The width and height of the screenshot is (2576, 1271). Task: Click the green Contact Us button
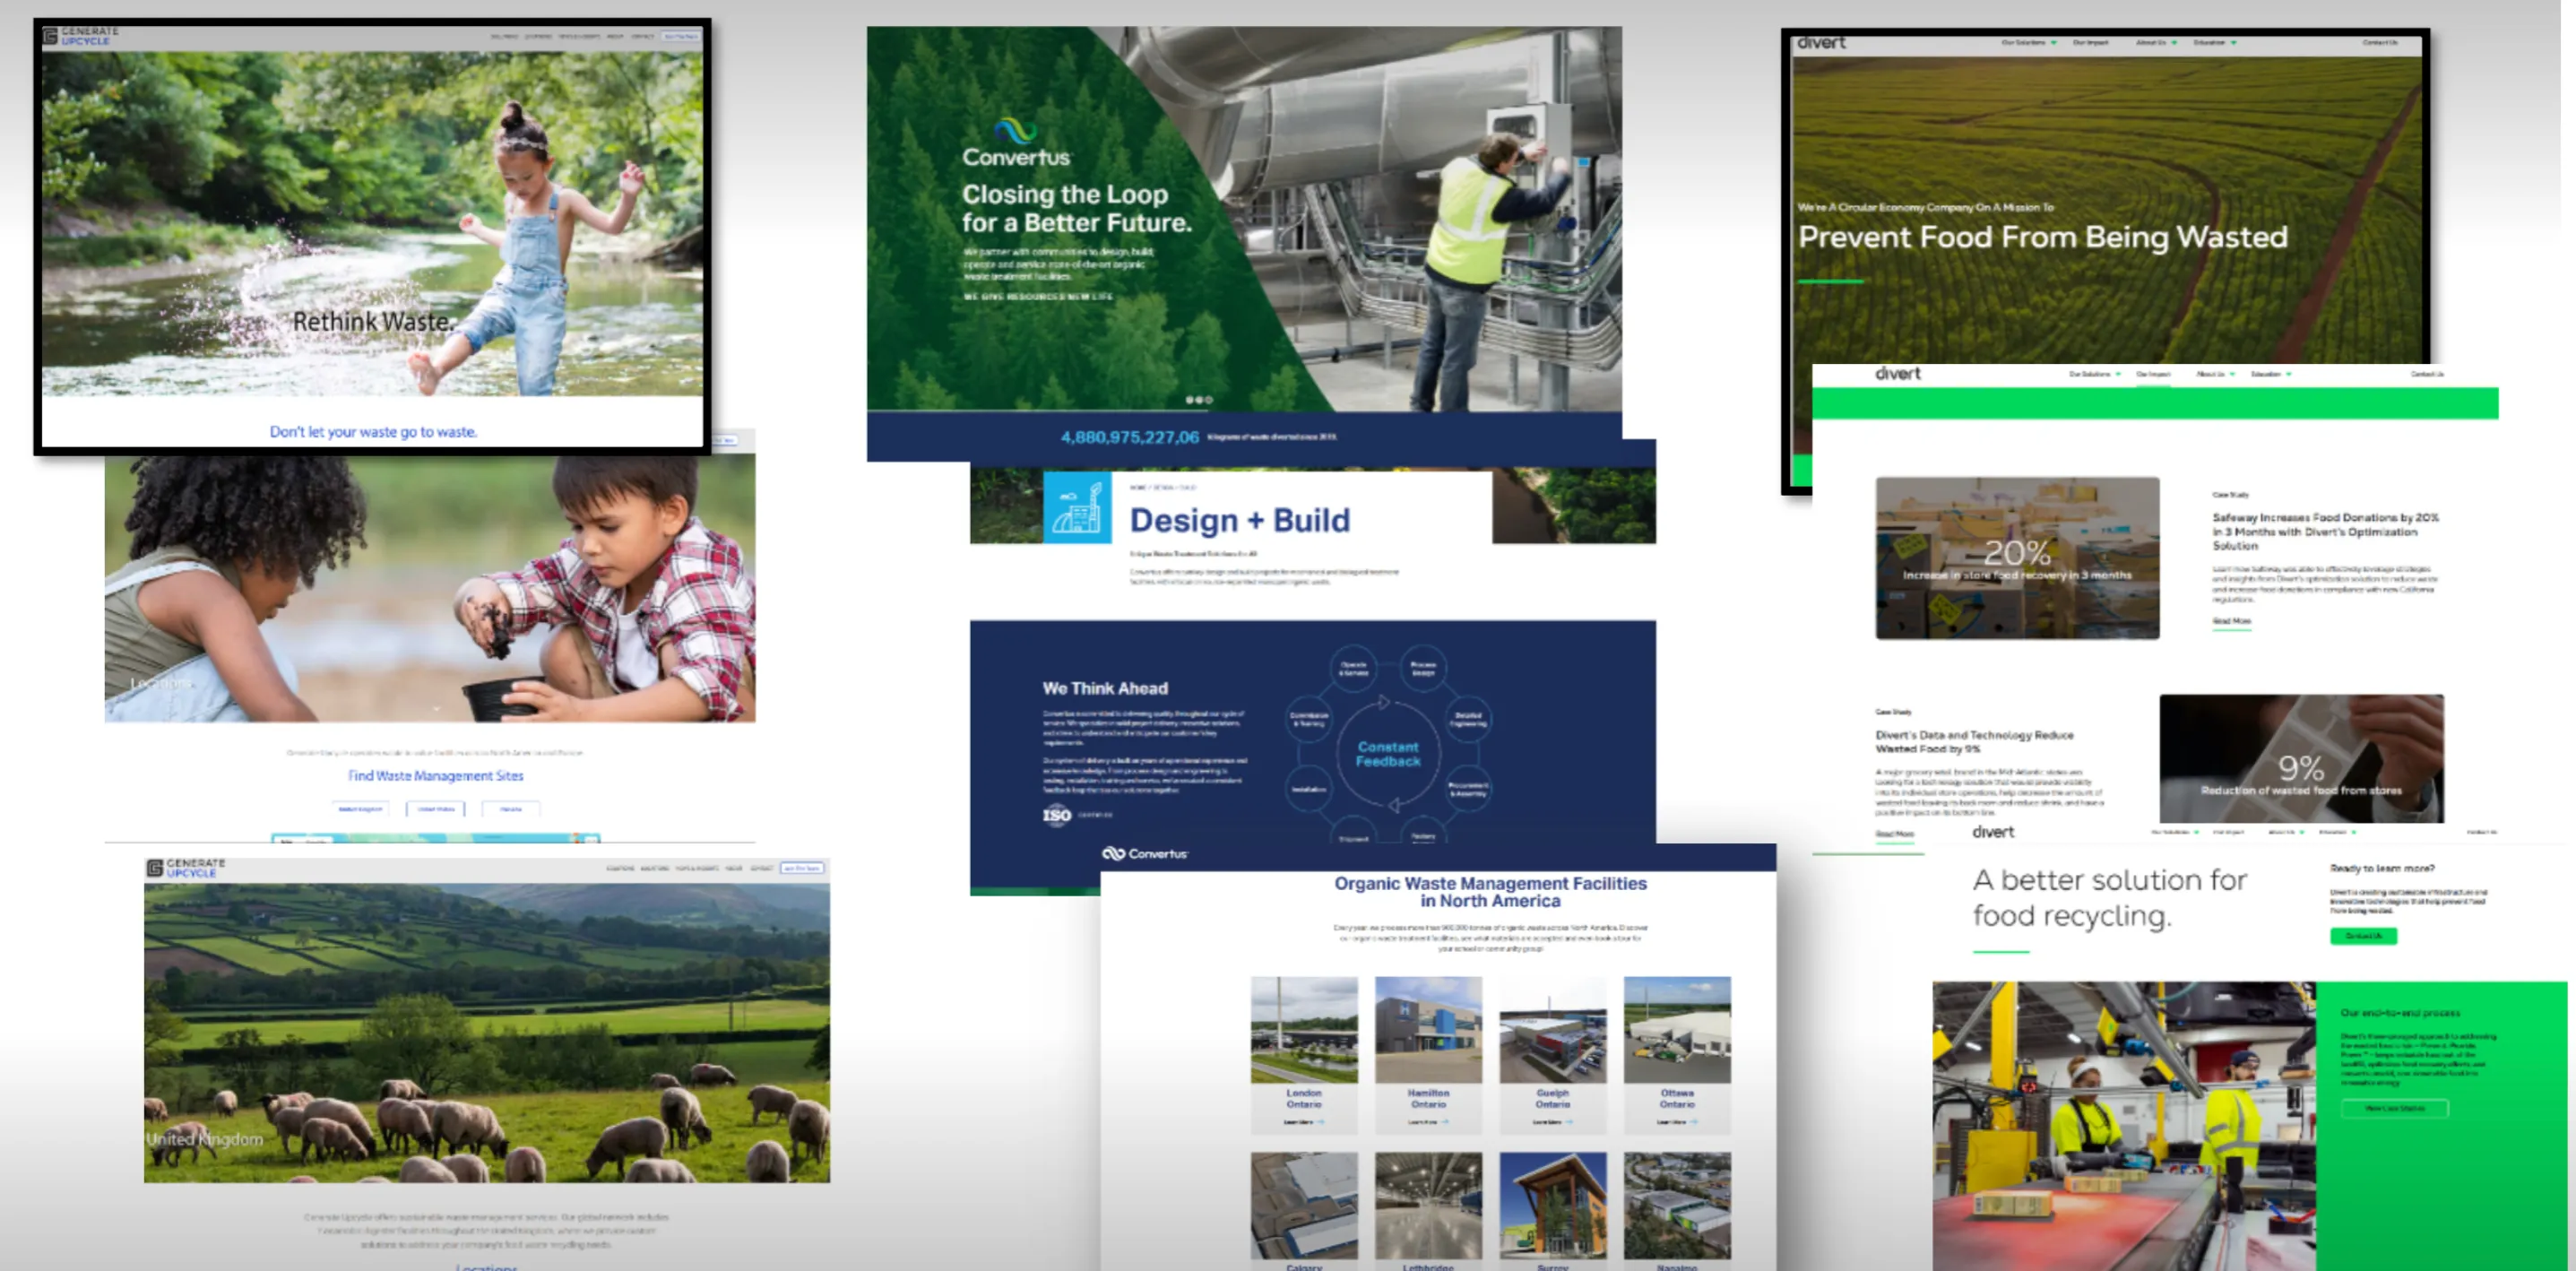pos(2363,936)
